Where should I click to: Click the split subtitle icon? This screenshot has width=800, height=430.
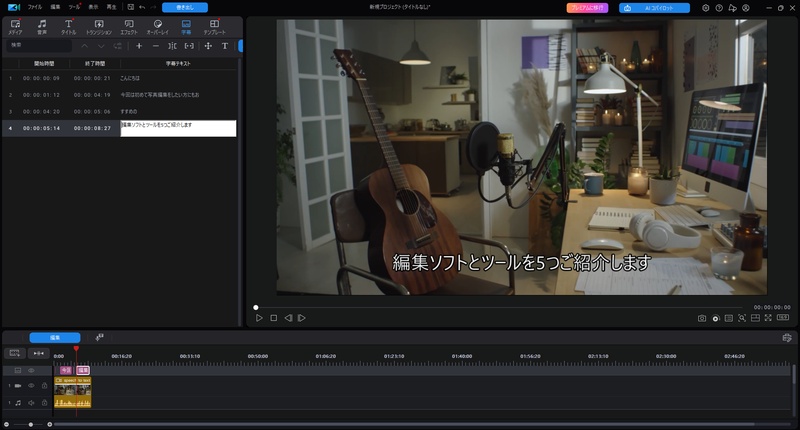click(172, 46)
